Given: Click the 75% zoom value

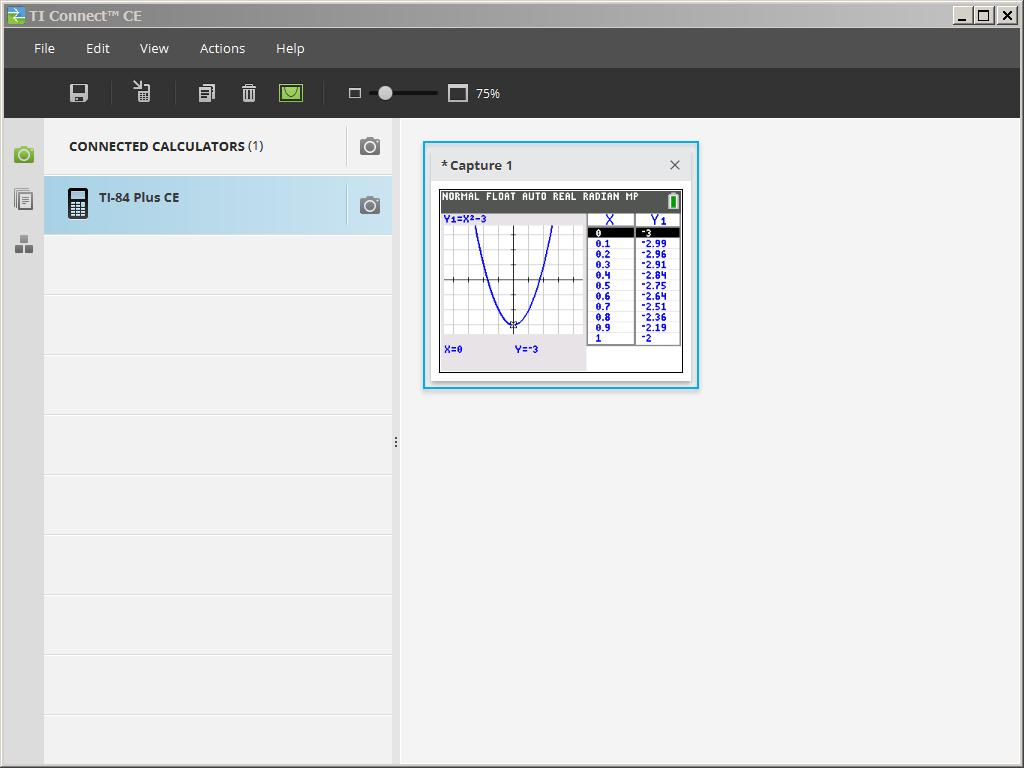Looking at the screenshot, I should point(488,93).
